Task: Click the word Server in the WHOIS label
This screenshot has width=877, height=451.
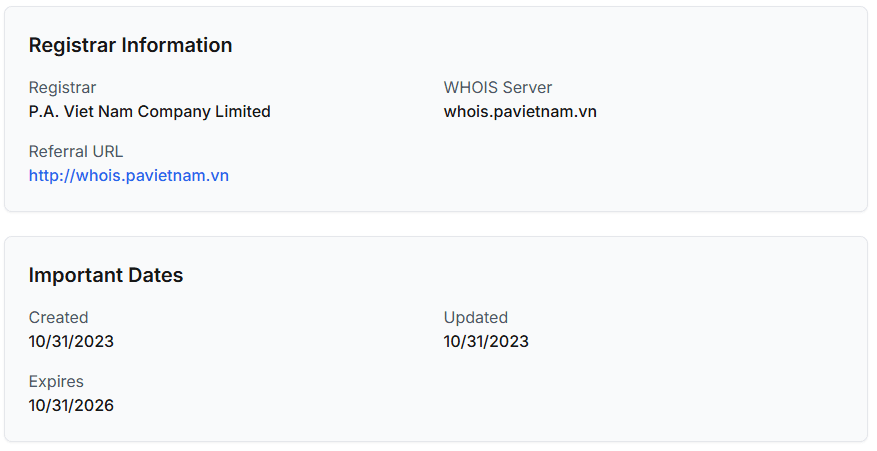Action: [x=527, y=88]
